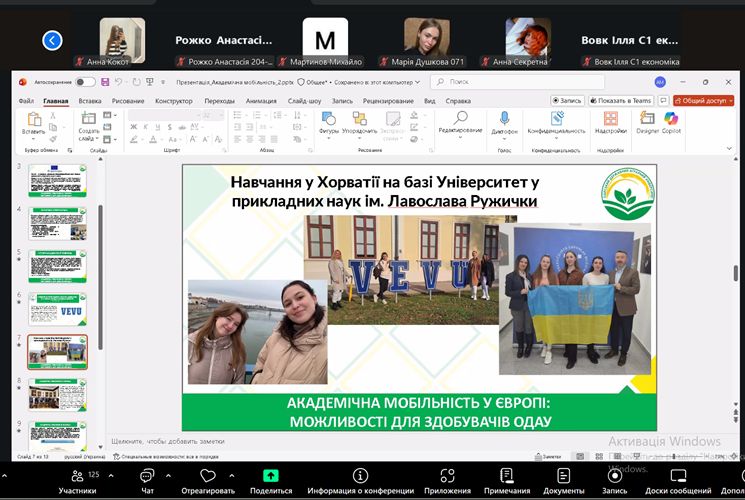Open the Анимация ribbon tab
Image resolution: width=745 pixels, height=500 pixels.
coord(261,101)
